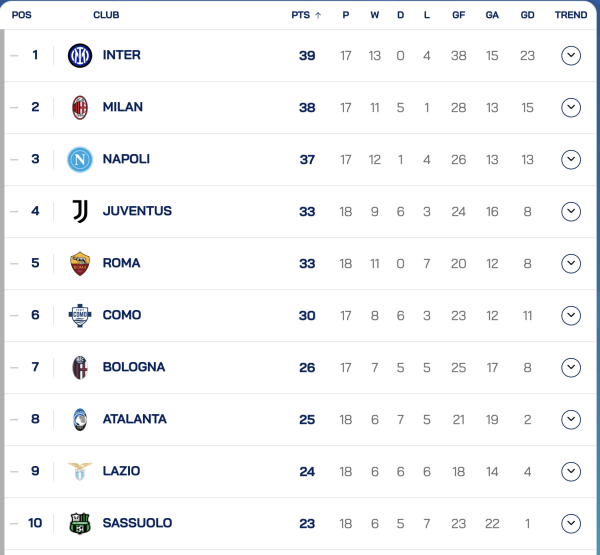This screenshot has width=600, height=555.
Task: Click the GD column header
Action: [527, 15]
